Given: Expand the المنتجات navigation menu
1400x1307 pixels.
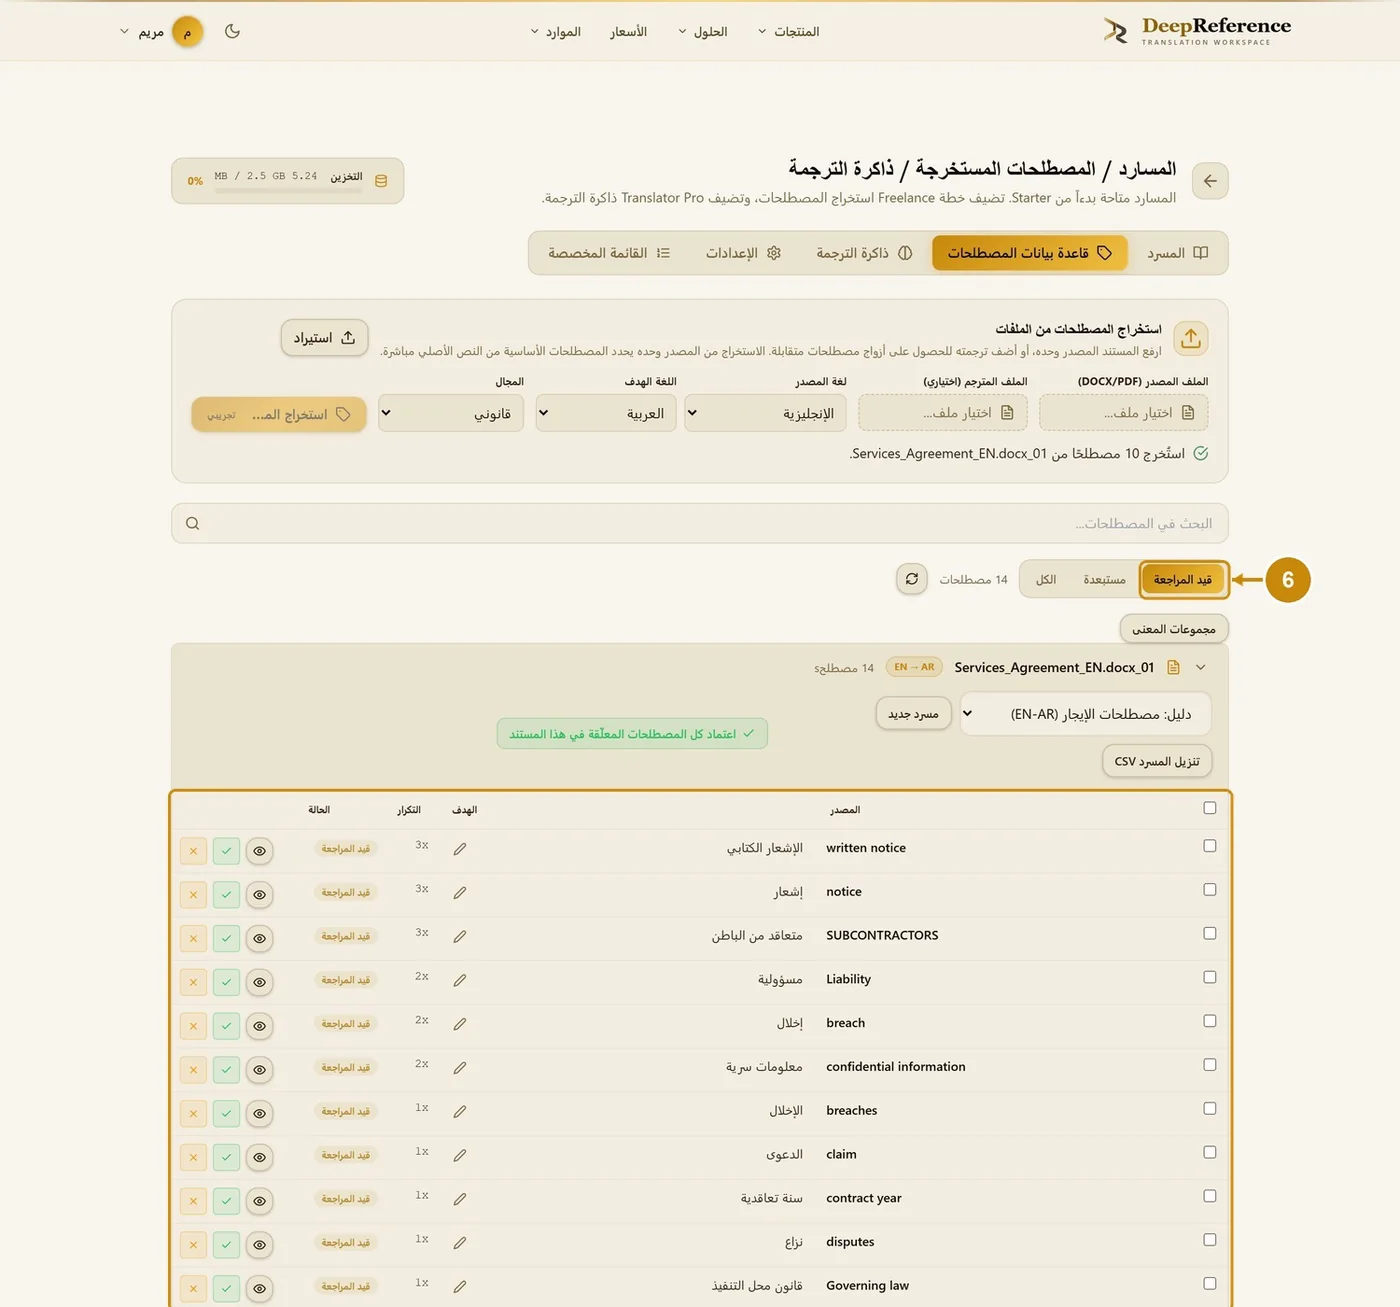Looking at the screenshot, I should [x=788, y=32].
